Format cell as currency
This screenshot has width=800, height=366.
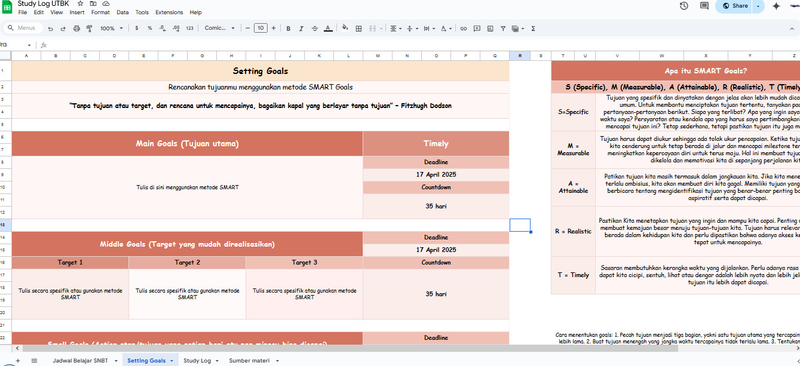coord(136,29)
